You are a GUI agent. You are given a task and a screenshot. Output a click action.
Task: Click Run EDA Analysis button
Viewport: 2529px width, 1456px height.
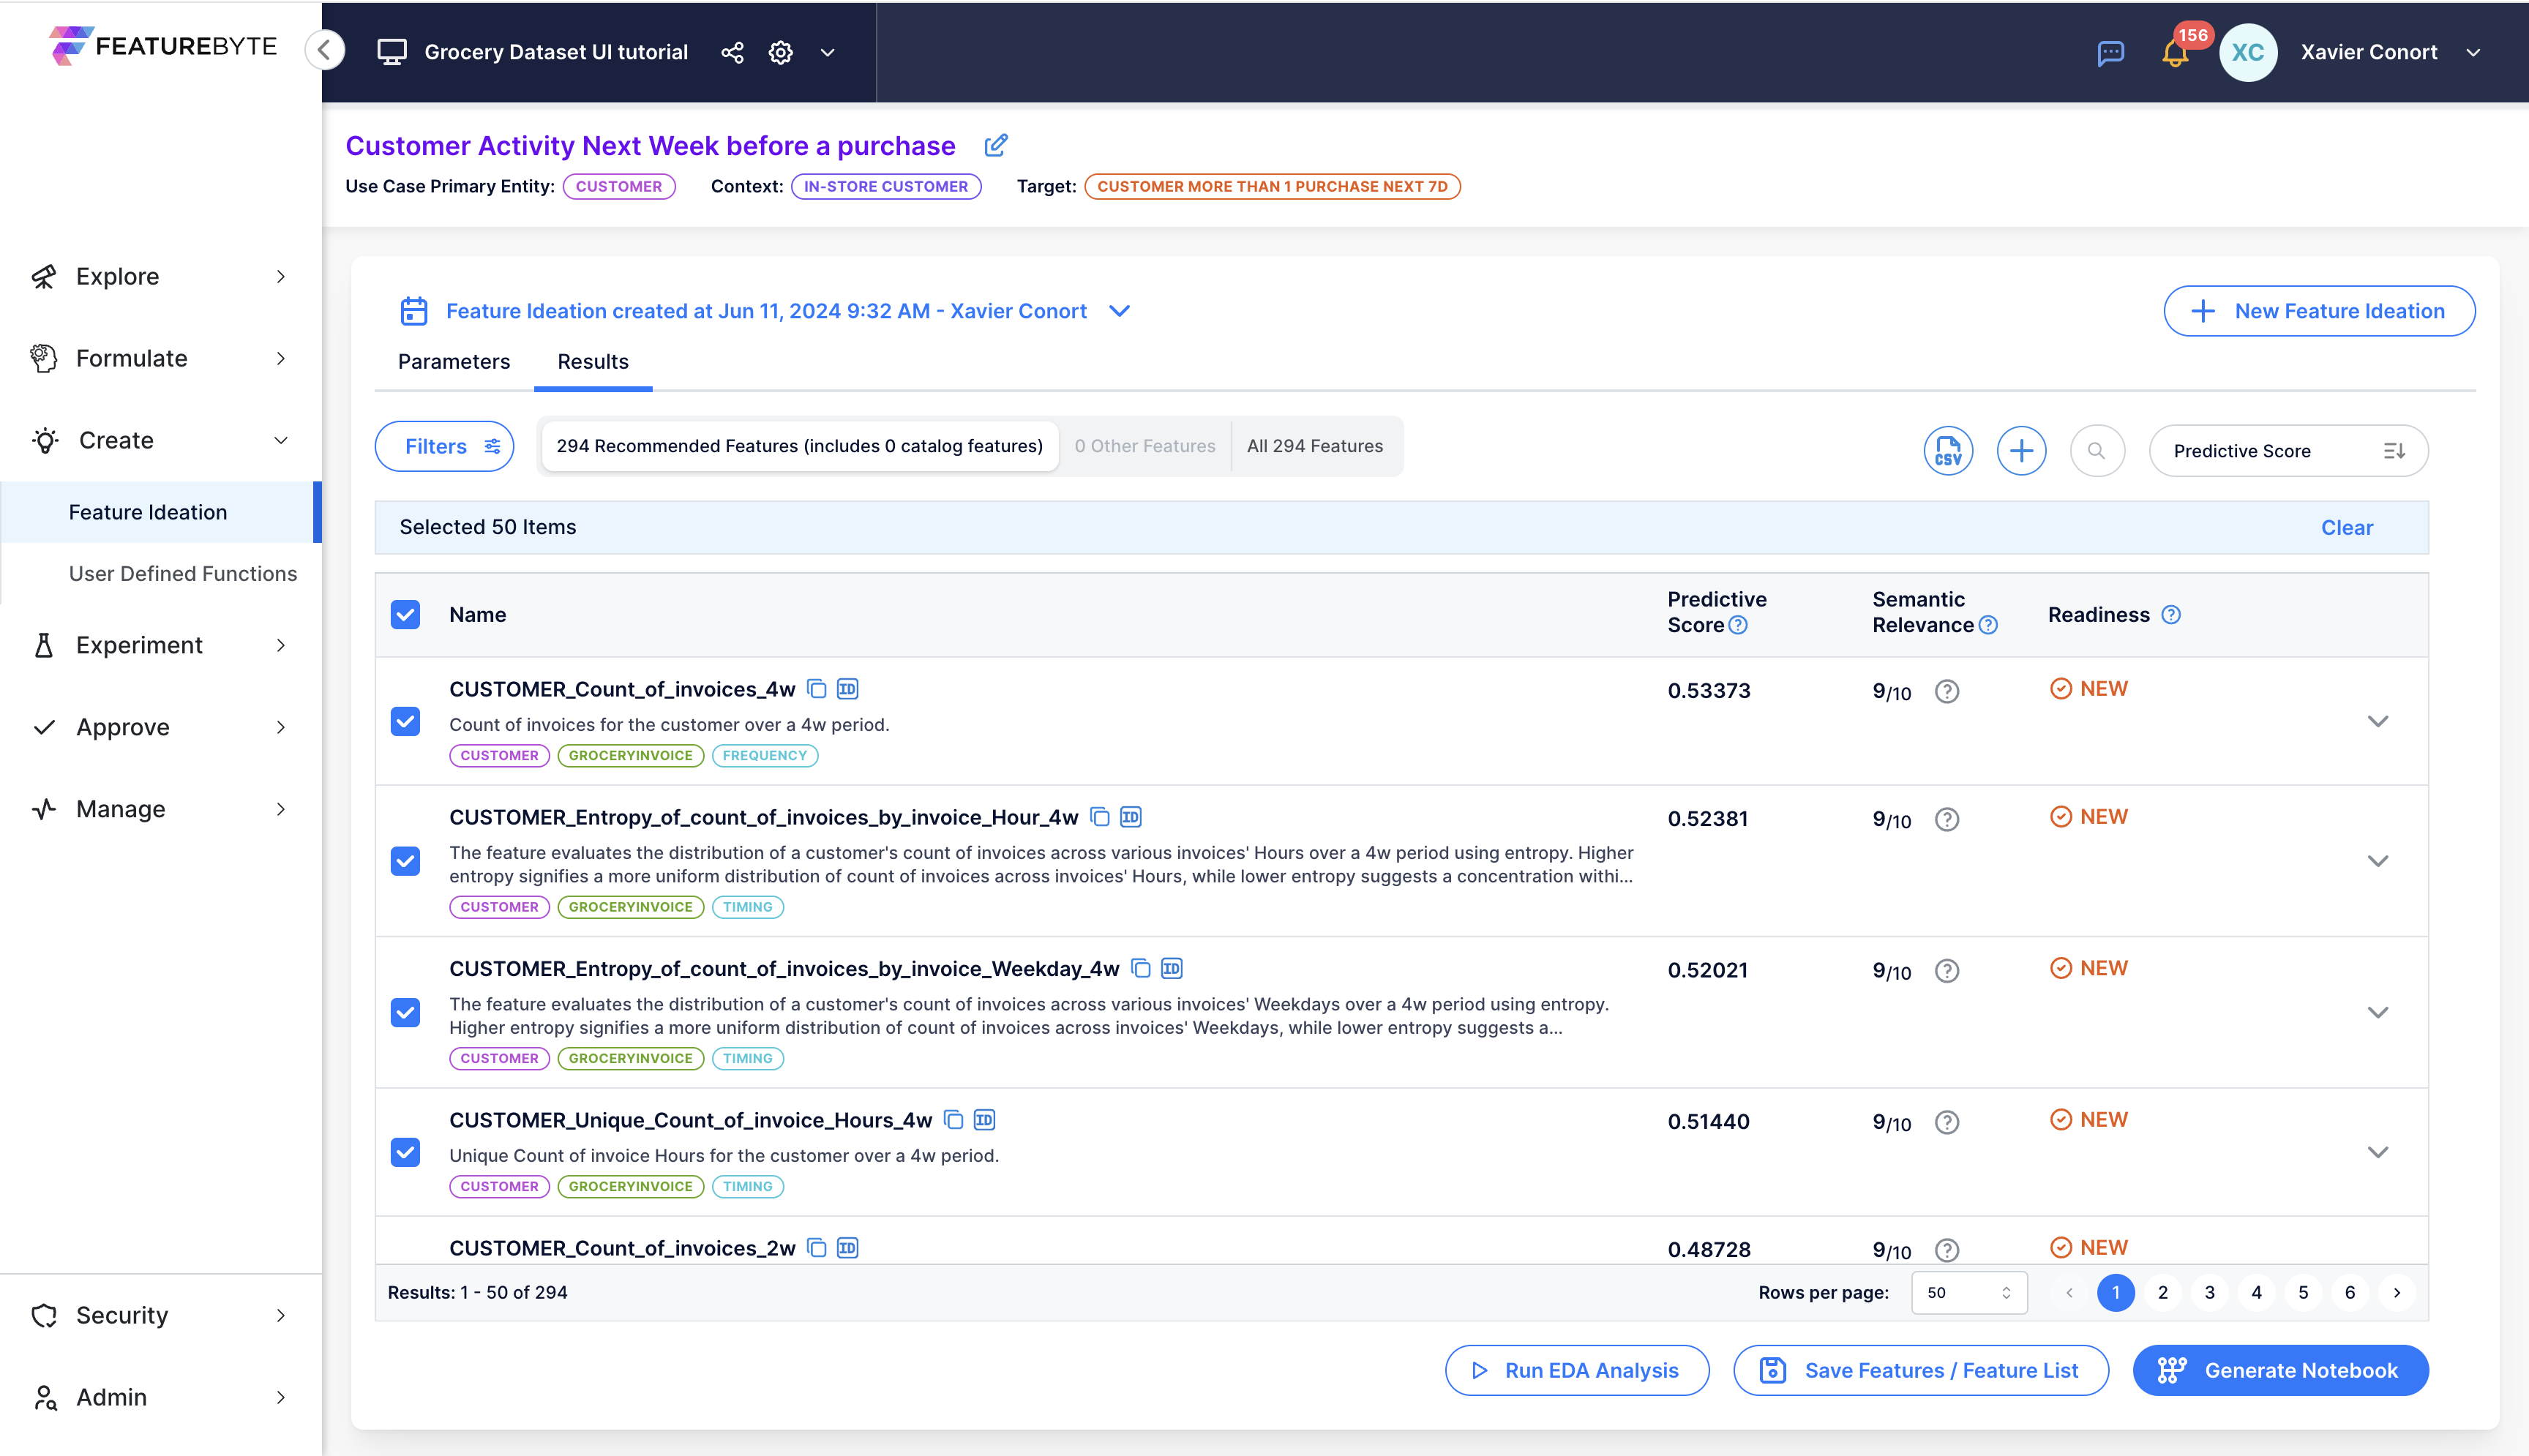[1576, 1370]
